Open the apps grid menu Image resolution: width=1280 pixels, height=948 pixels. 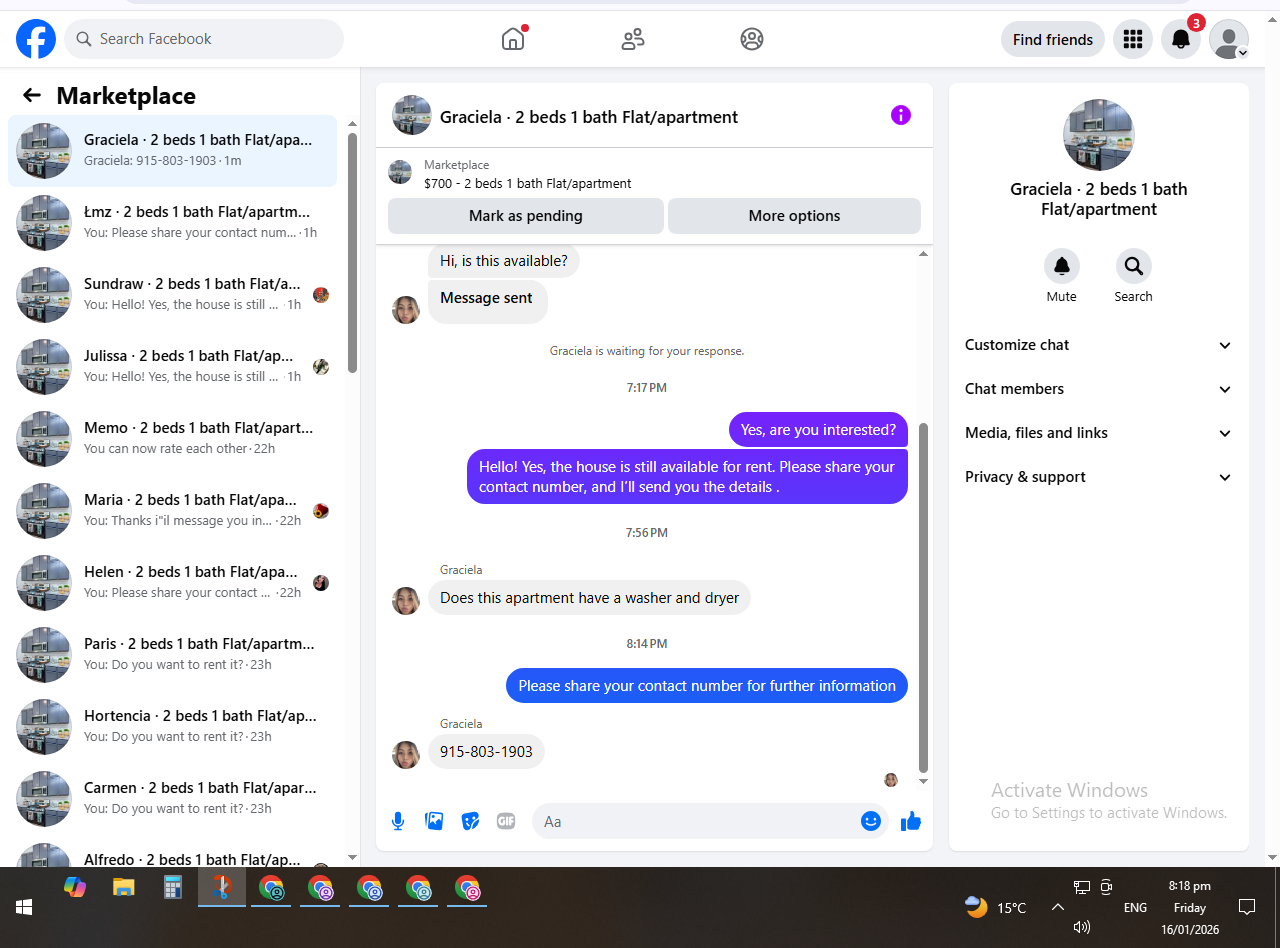[x=1133, y=39]
